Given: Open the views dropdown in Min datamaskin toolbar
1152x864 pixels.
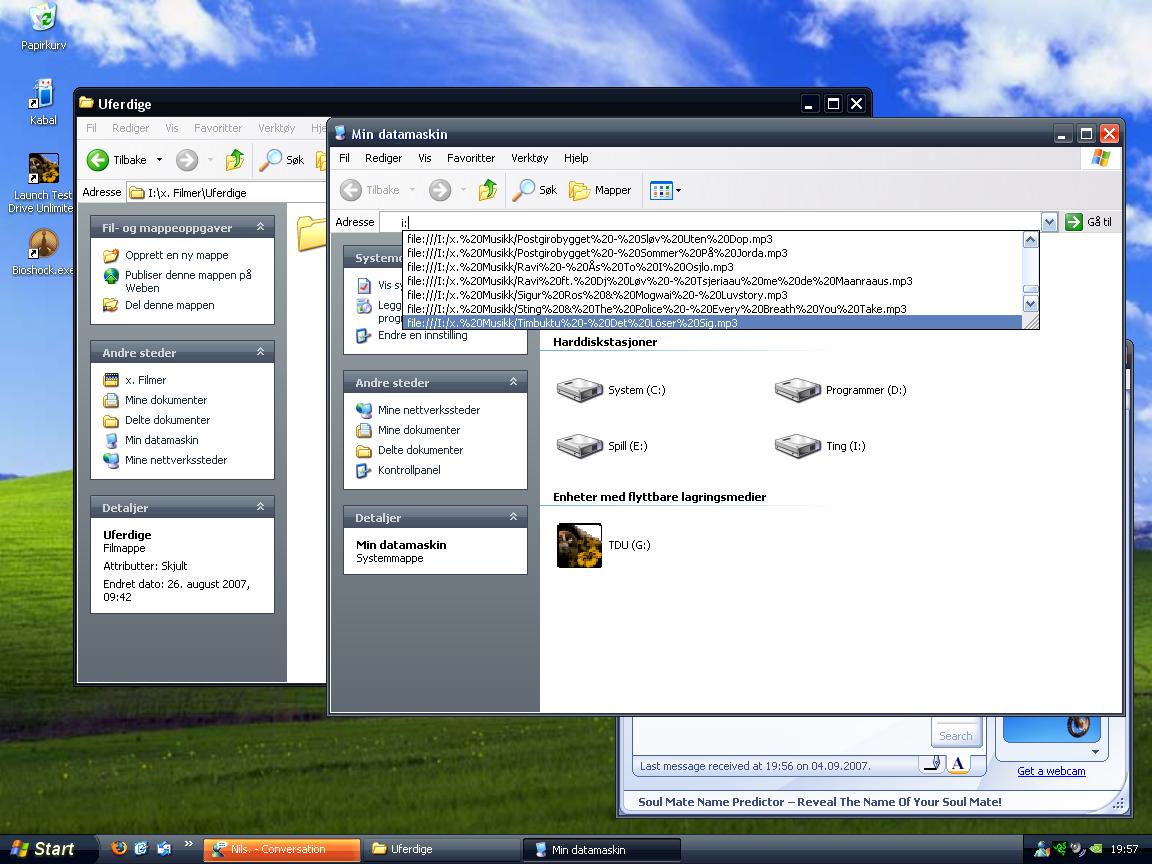Looking at the screenshot, I should [x=678, y=190].
